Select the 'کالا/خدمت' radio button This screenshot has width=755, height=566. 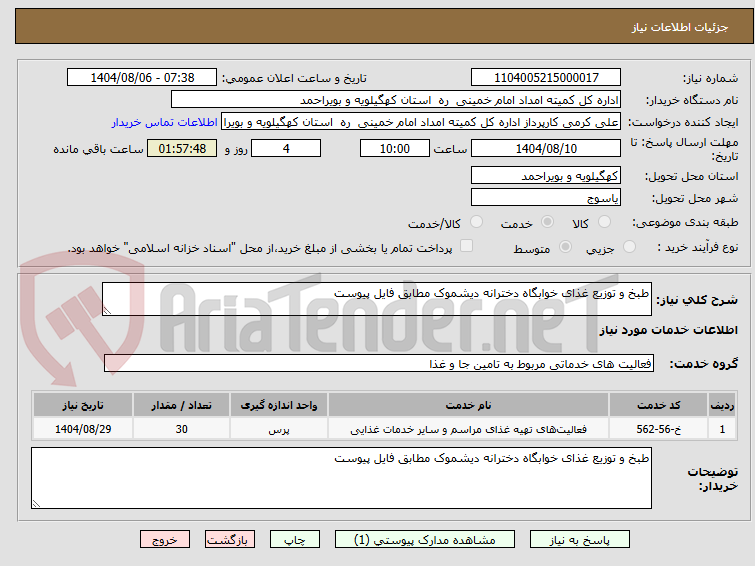tap(476, 222)
